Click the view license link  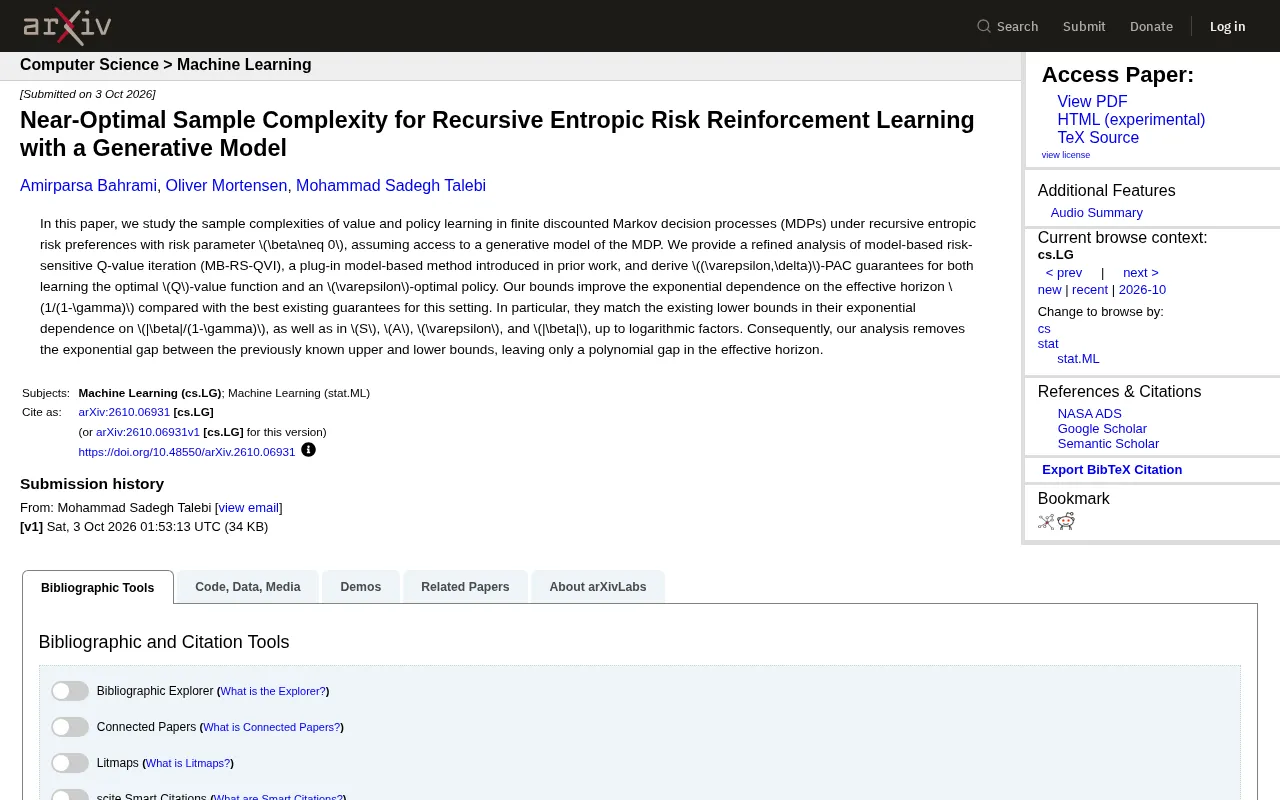coord(1066,155)
